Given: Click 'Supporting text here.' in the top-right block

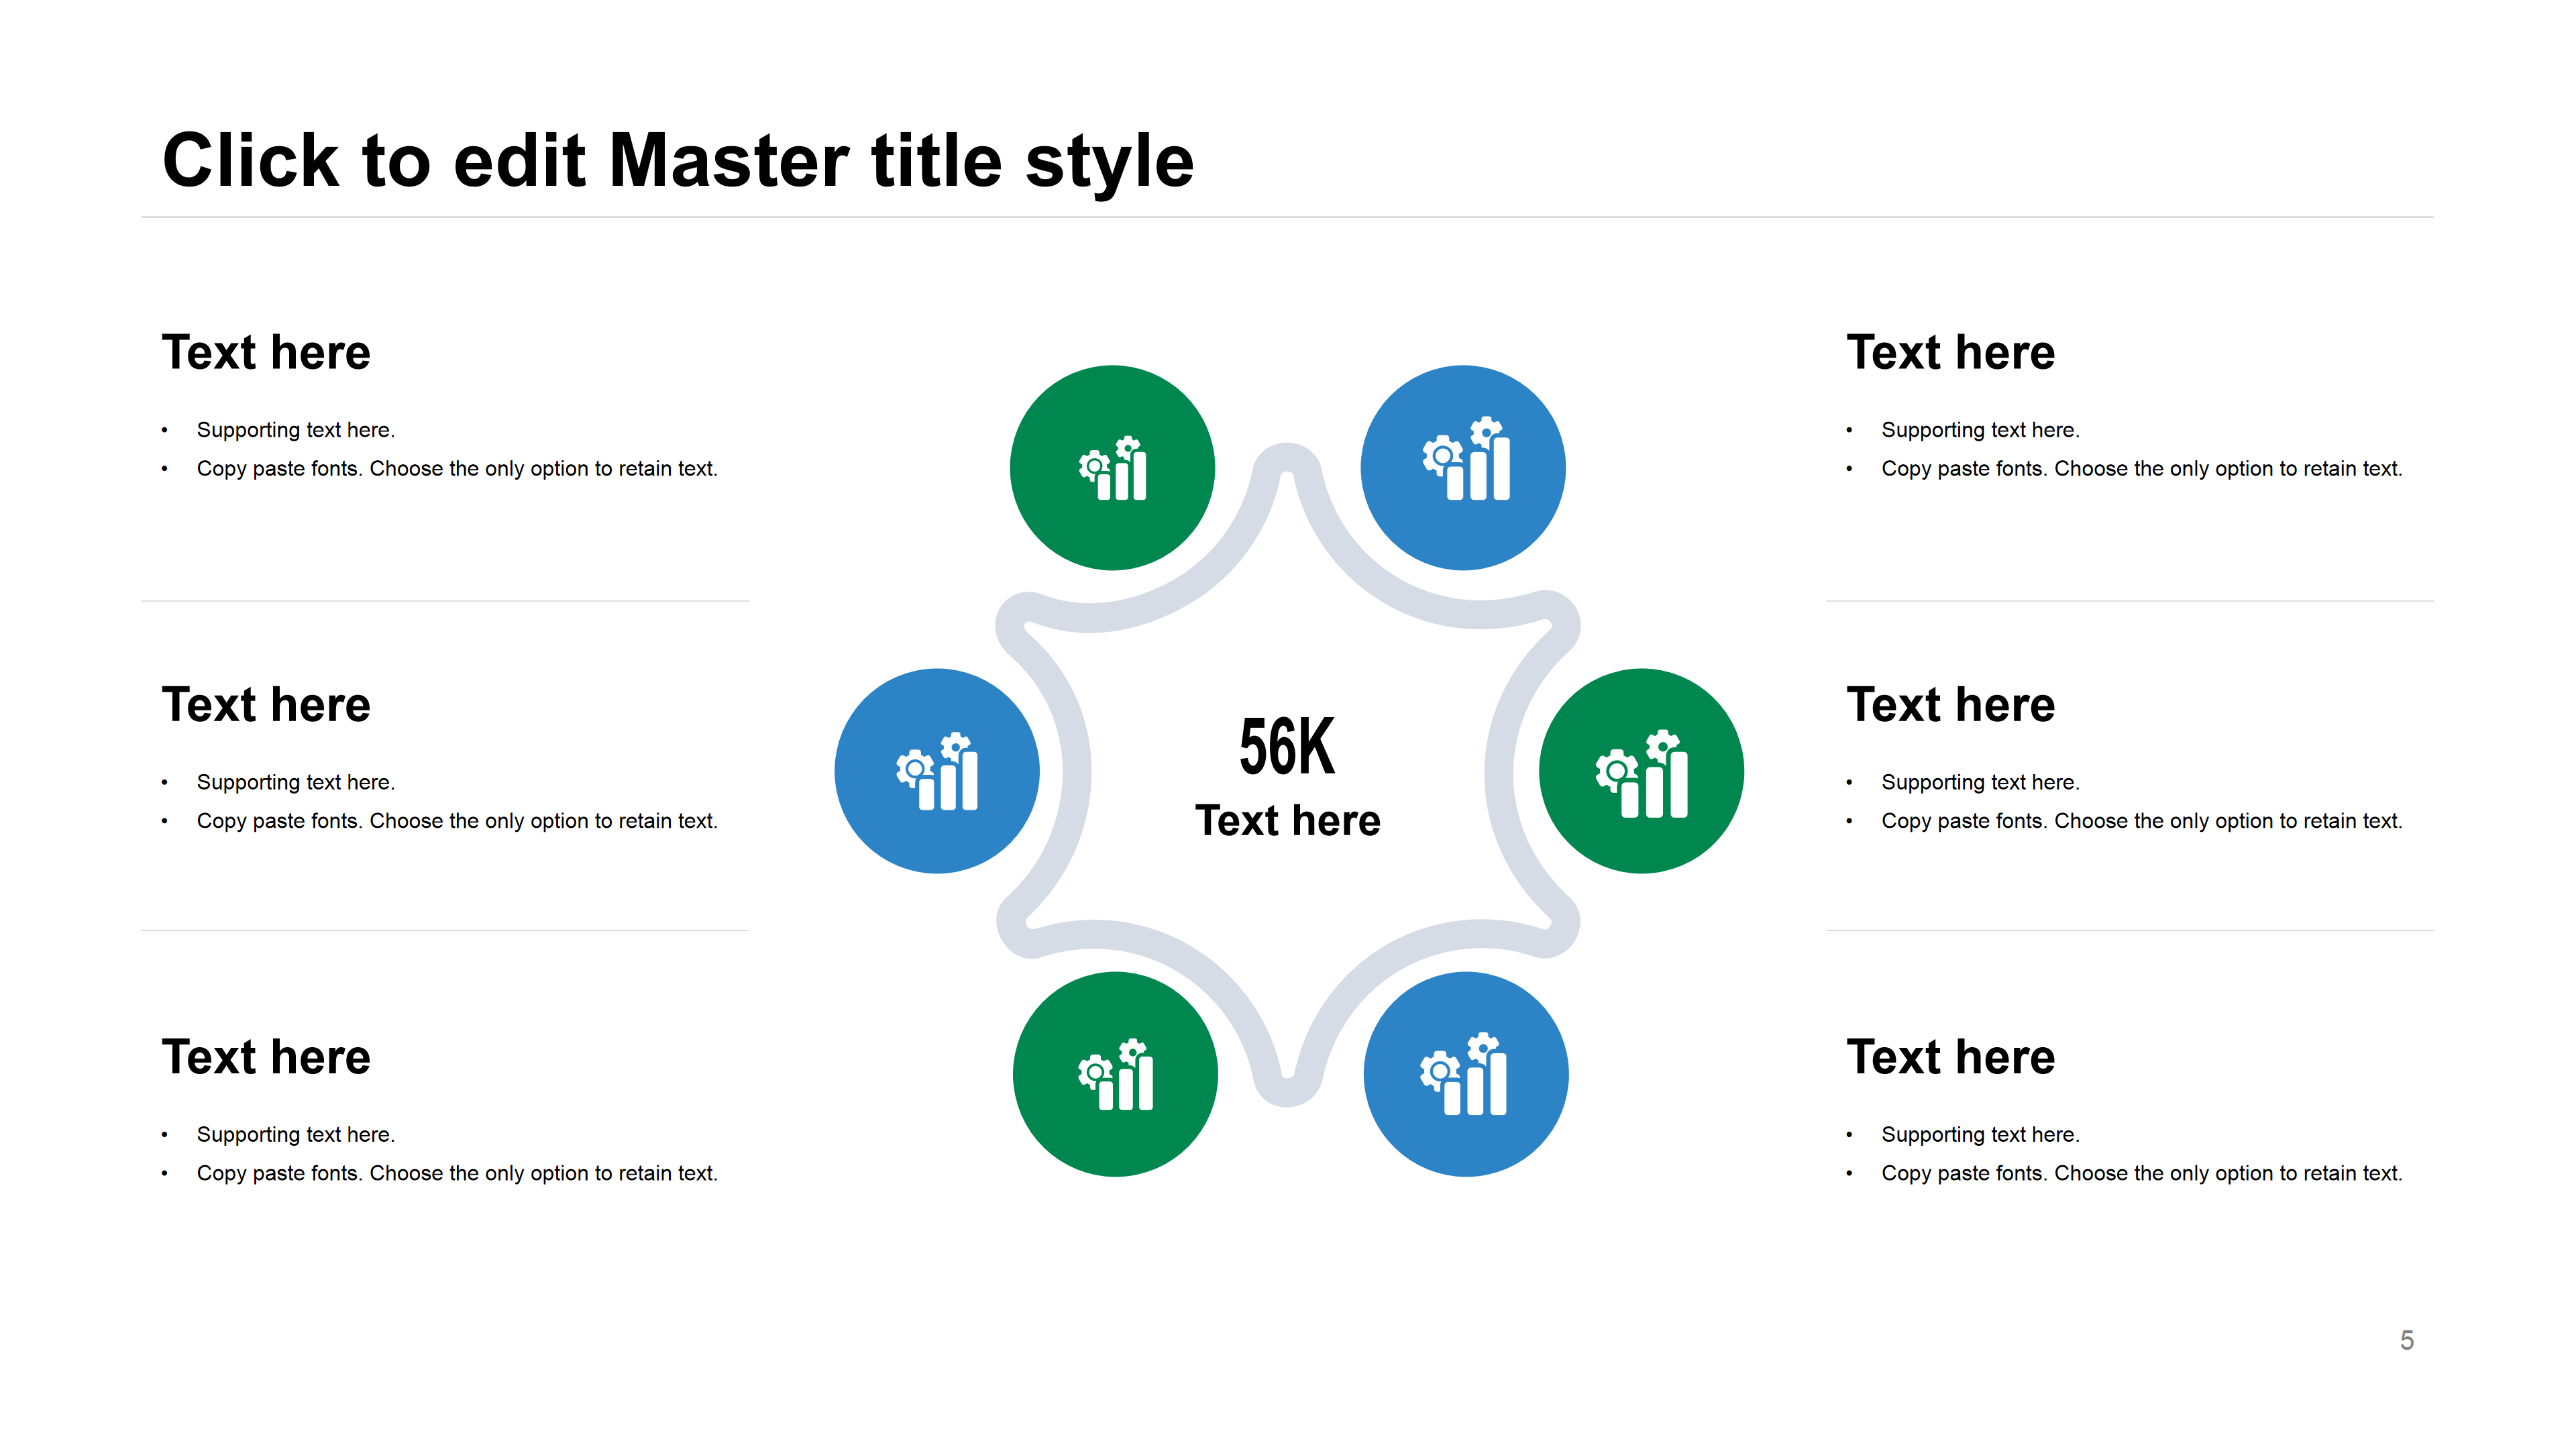Looking at the screenshot, I should coord(1980,430).
